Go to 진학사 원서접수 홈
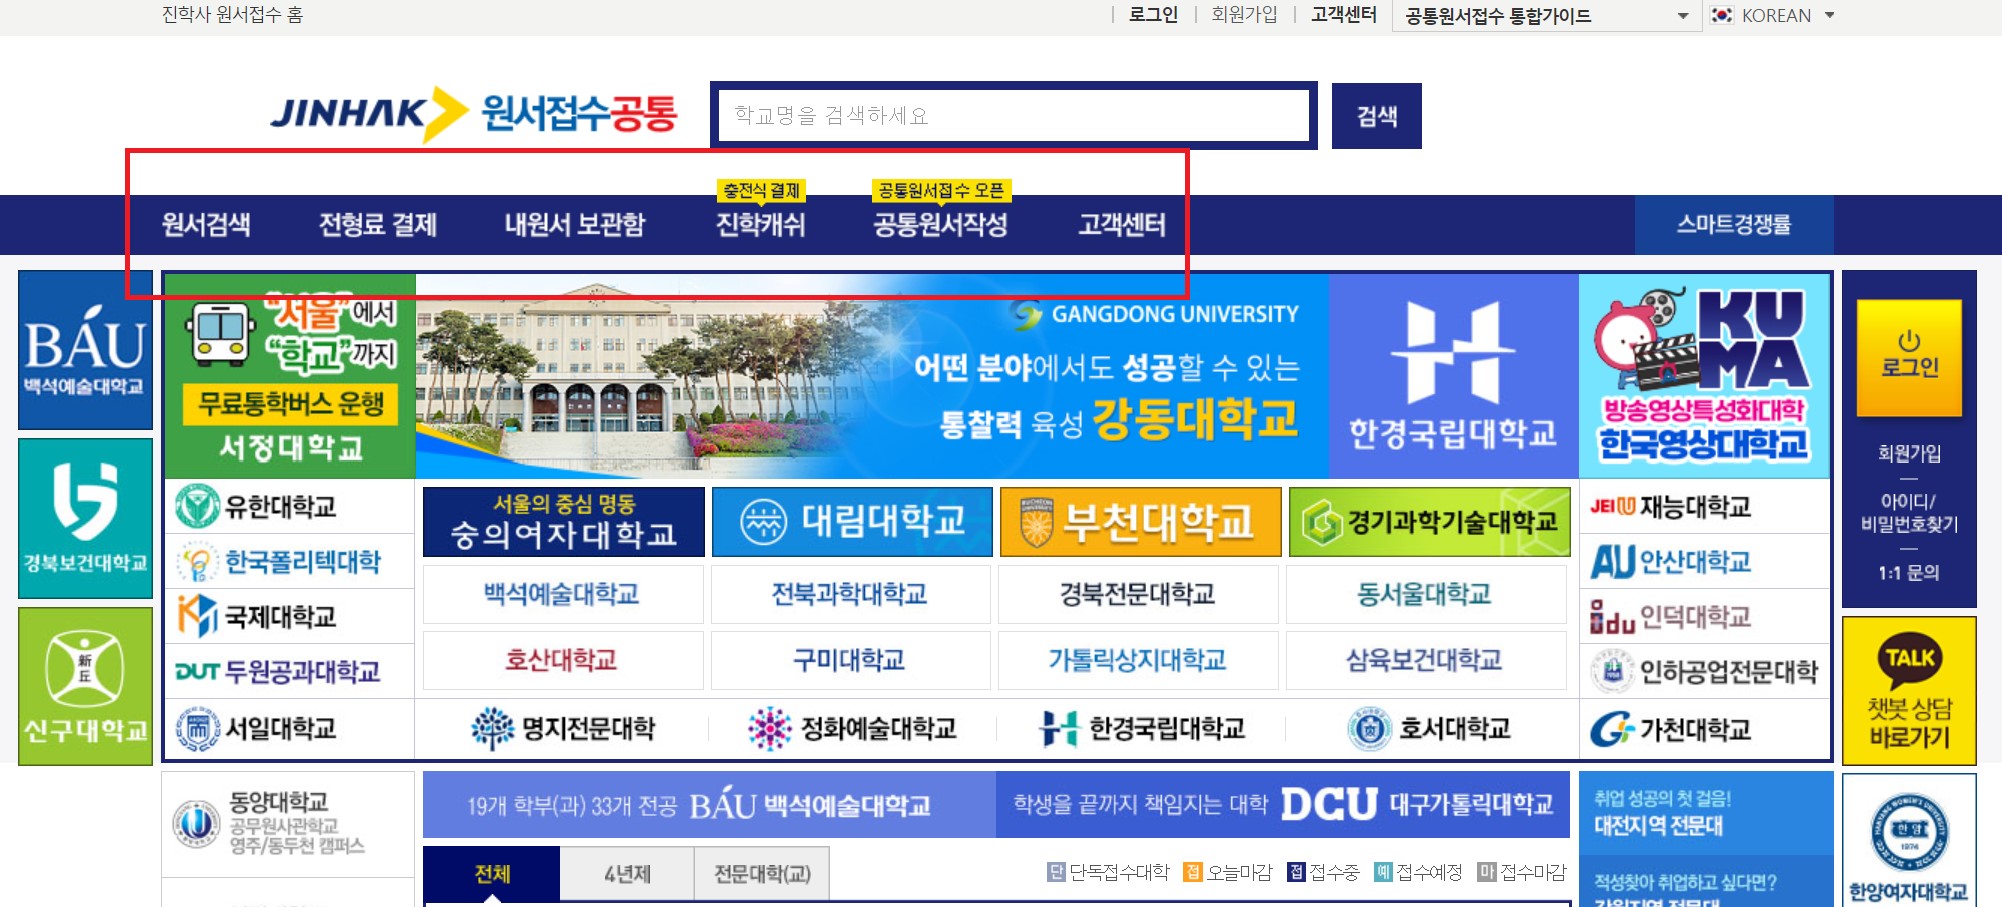The image size is (2002, 907). (x=232, y=15)
